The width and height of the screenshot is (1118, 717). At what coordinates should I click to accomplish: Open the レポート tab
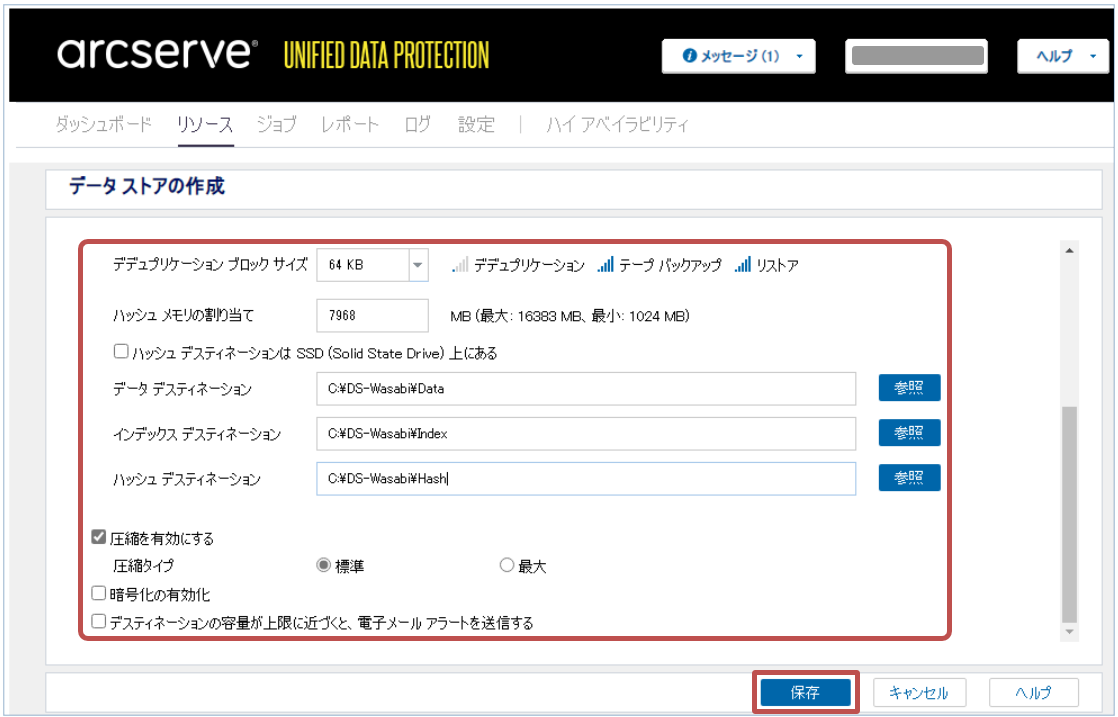(349, 125)
